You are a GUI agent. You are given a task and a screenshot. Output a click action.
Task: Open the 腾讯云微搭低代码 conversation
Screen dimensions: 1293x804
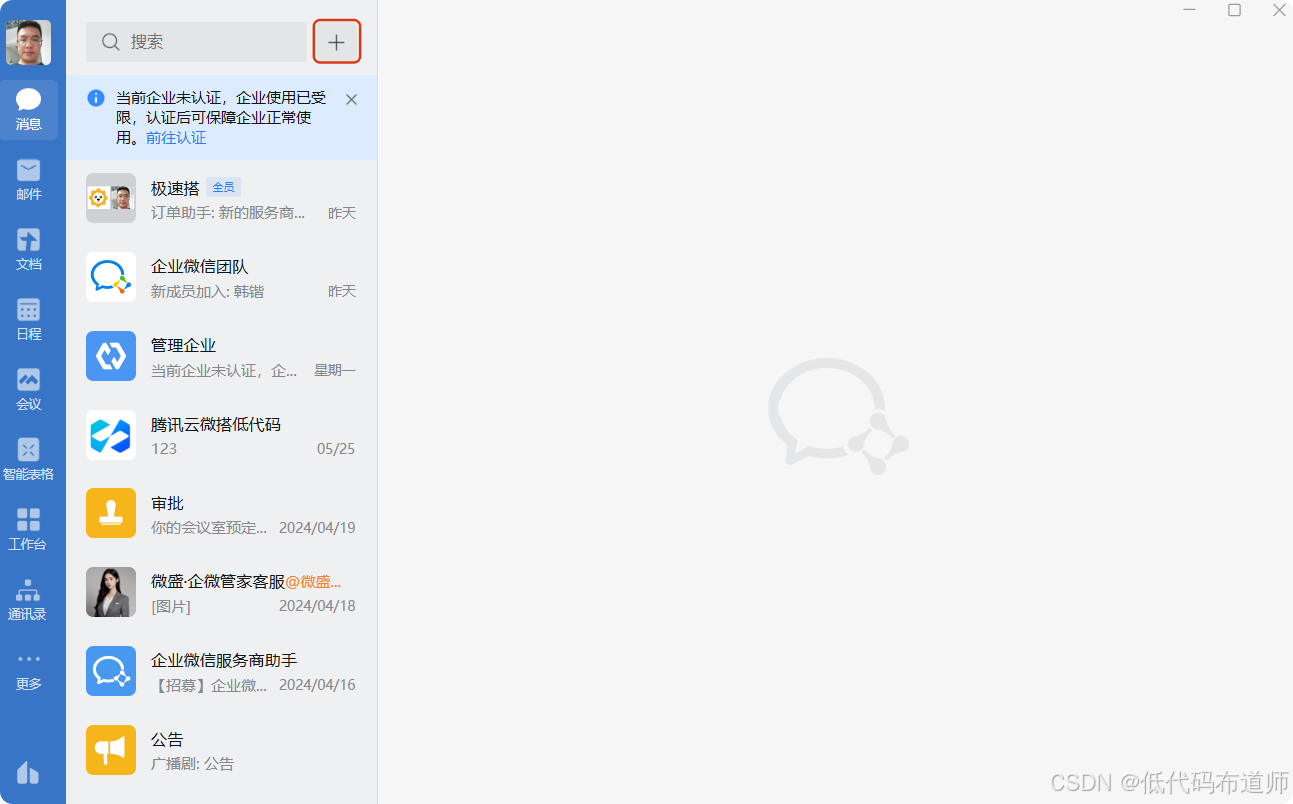(221, 435)
